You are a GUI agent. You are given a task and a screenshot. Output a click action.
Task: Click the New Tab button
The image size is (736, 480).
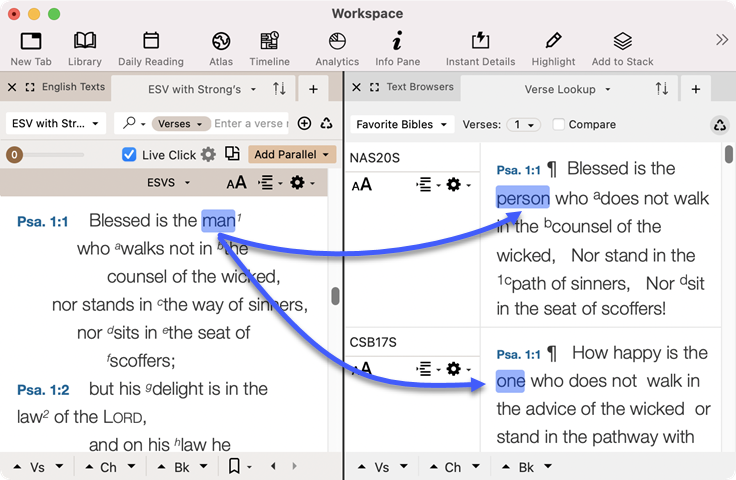coord(31,47)
